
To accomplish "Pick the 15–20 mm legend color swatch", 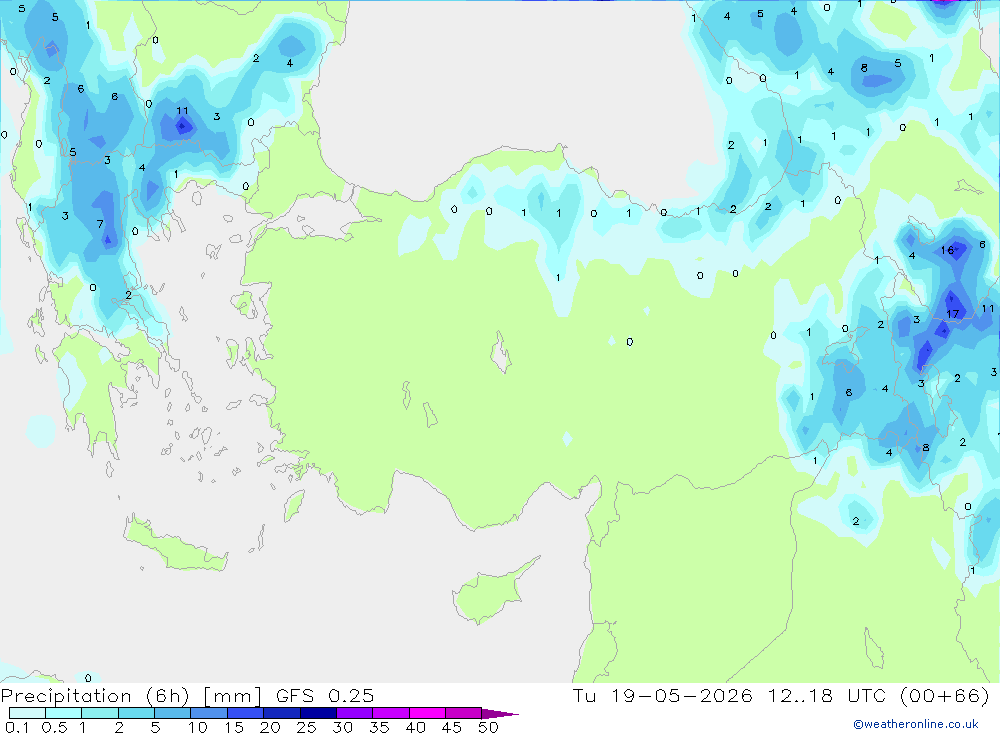I will [246, 713].
